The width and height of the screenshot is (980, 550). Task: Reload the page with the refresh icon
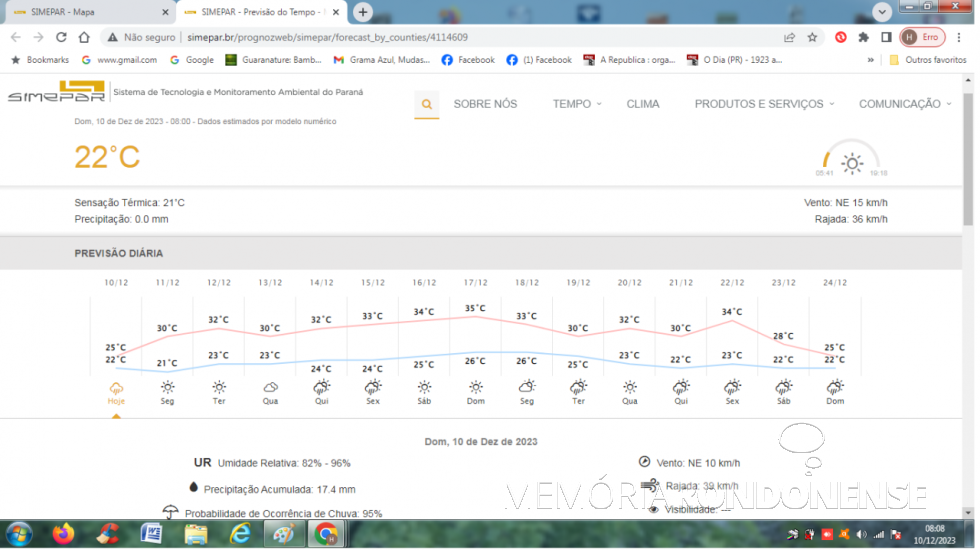point(61,37)
